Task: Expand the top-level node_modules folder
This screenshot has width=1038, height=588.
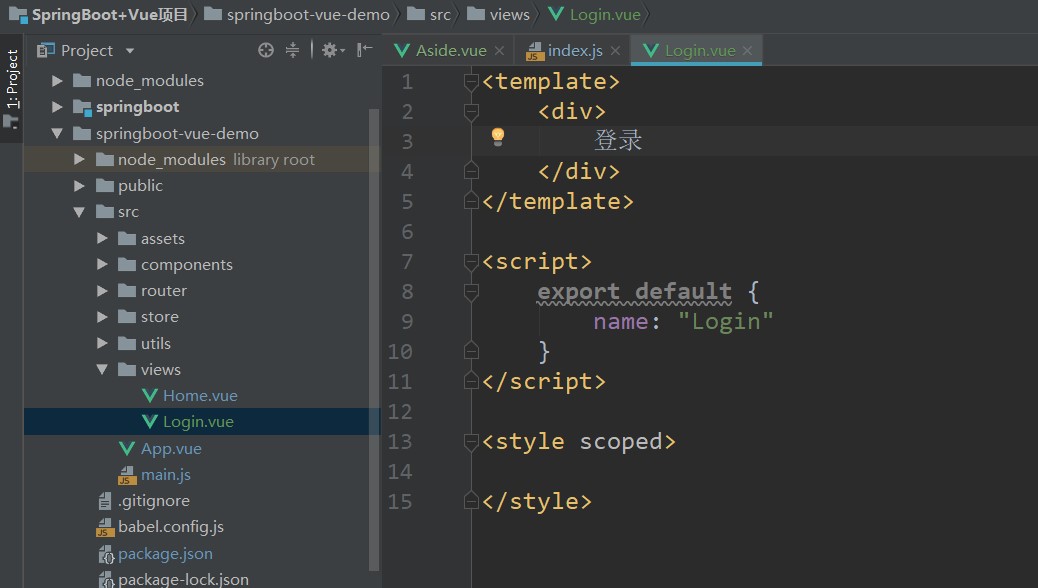Action: pos(58,81)
